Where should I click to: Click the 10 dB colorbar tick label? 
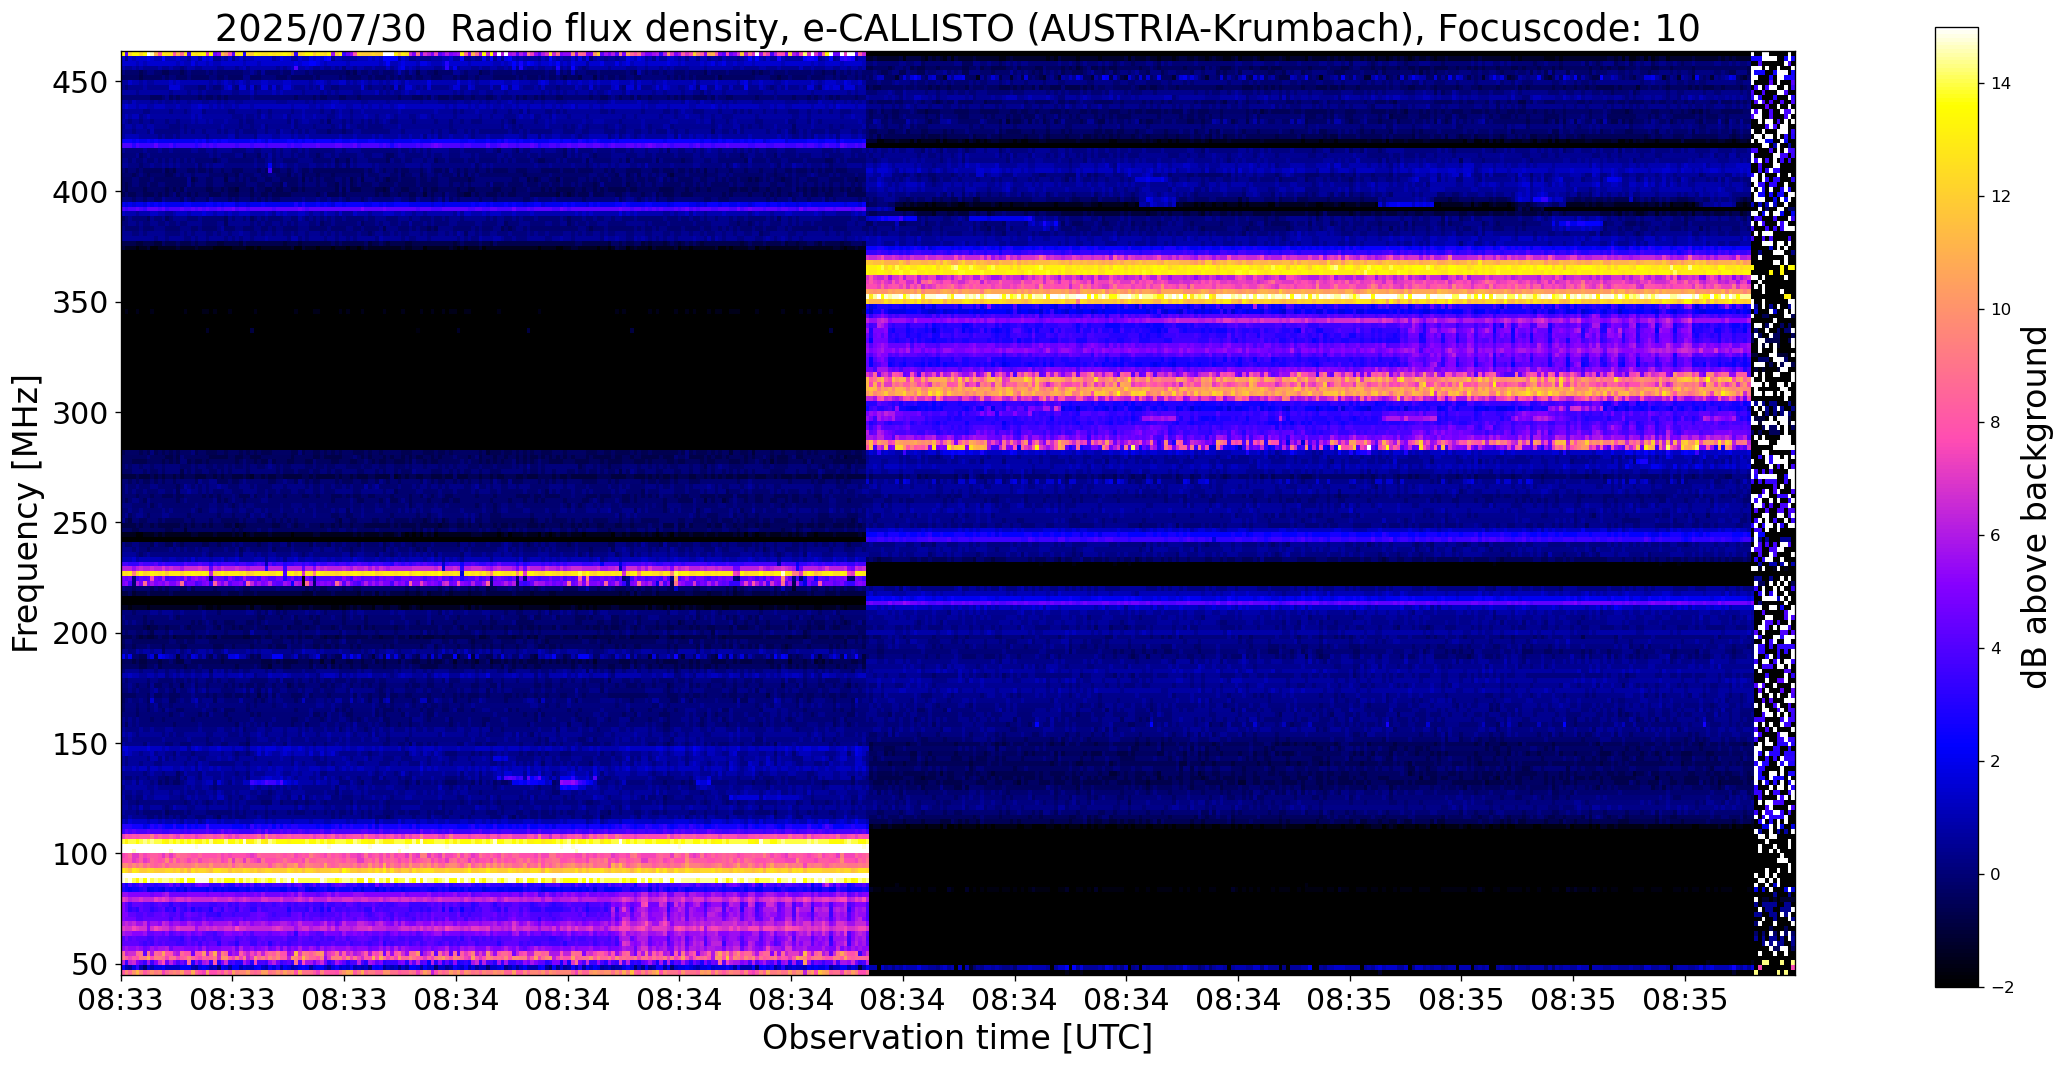pyautogui.click(x=2001, y=310)
